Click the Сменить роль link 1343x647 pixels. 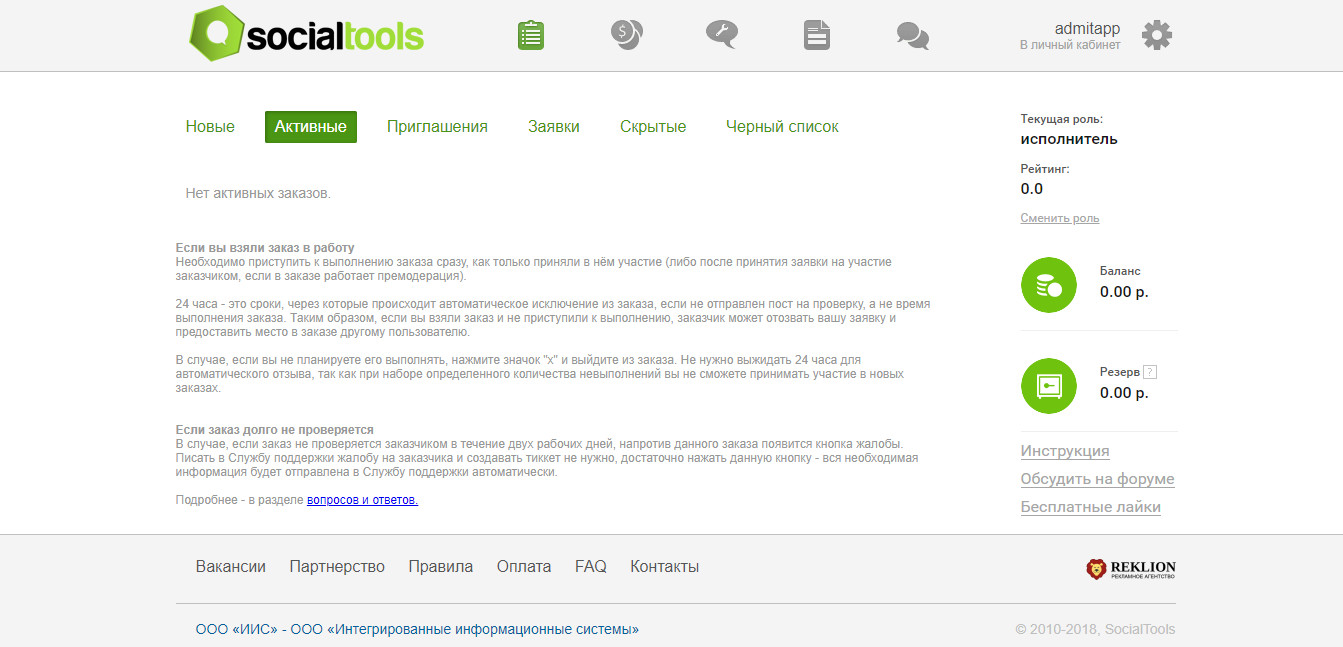point(1059,217)
